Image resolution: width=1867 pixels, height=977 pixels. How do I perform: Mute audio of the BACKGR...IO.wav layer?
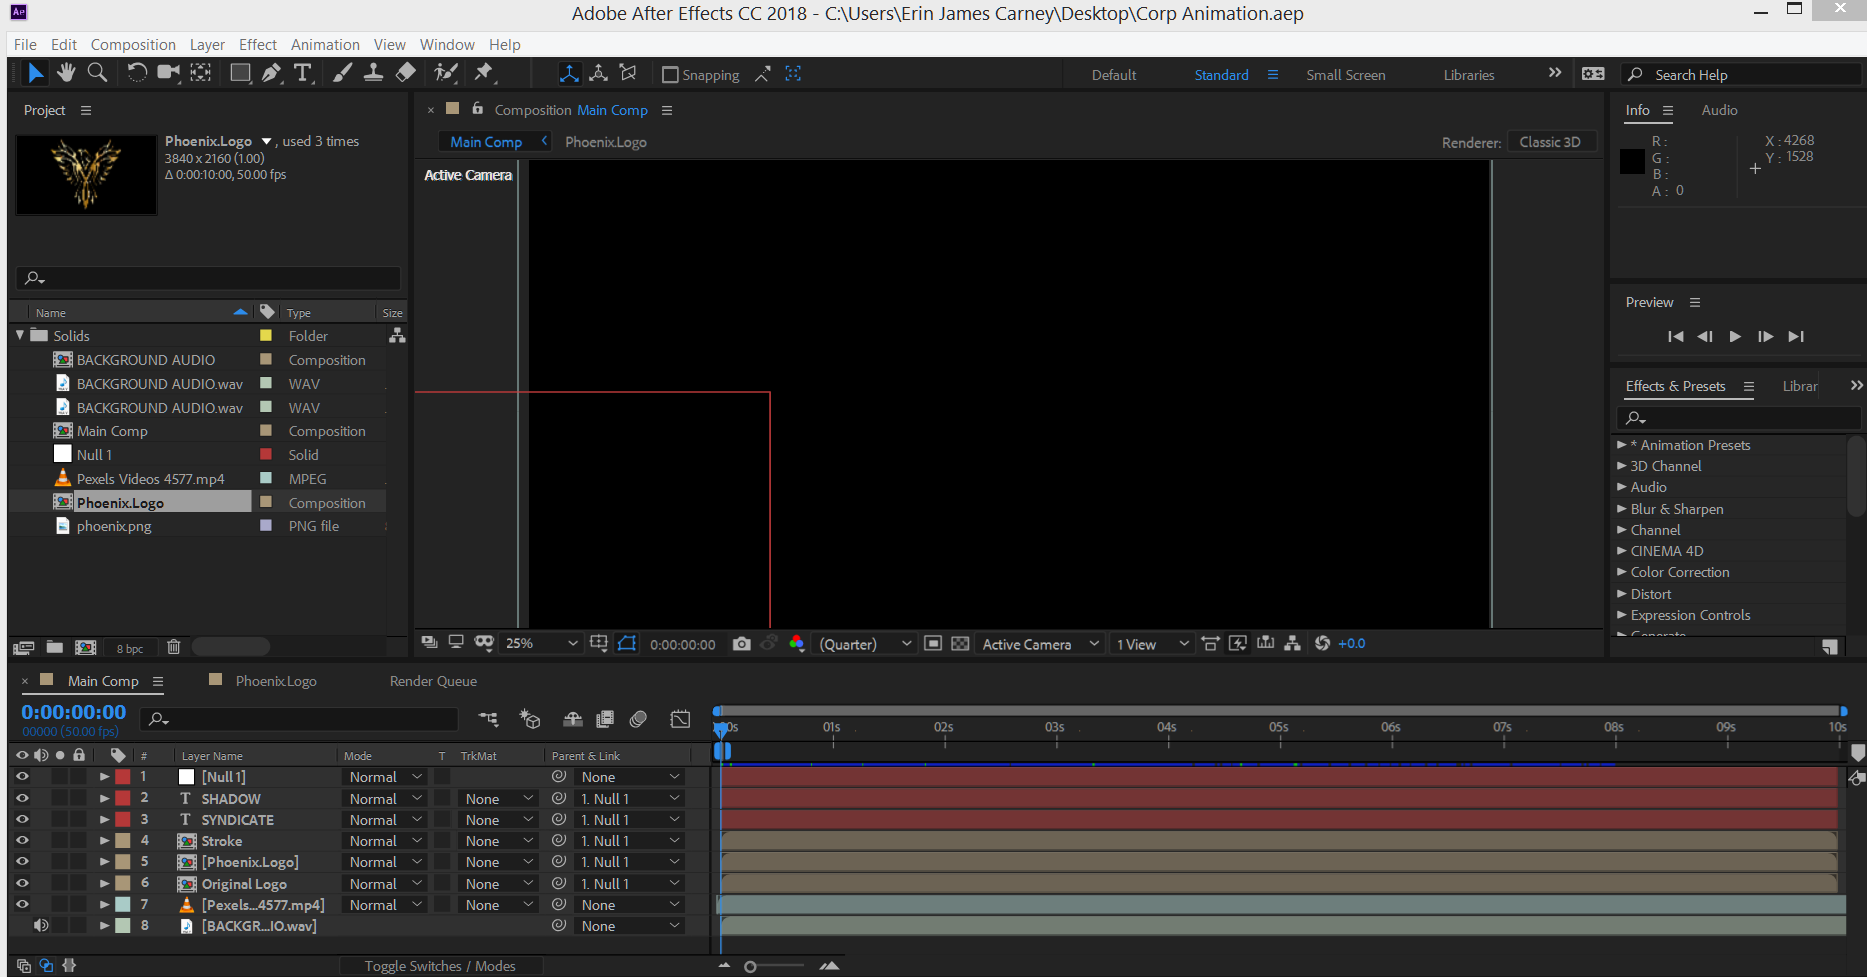coord(41,926)
